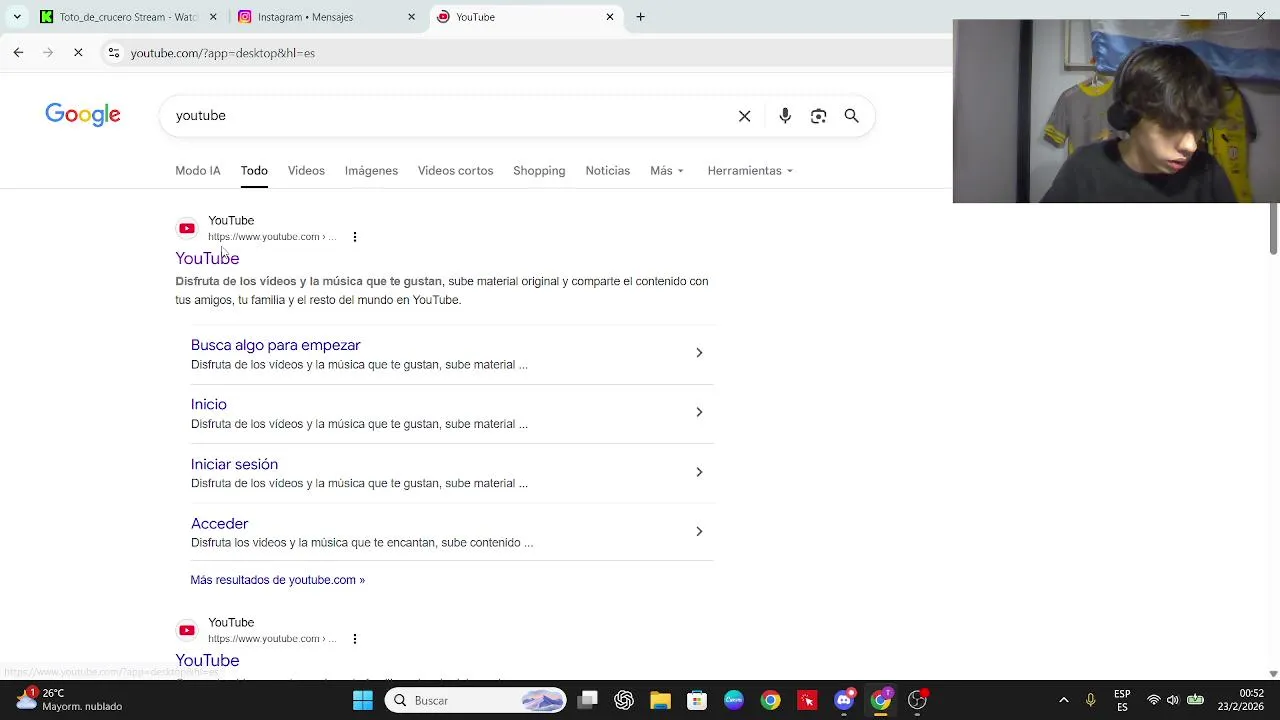Image resolution: width=1280 pixels, height=720 pixels.
Task: Expand the Más dropdown menu
Action: point(666,171)
